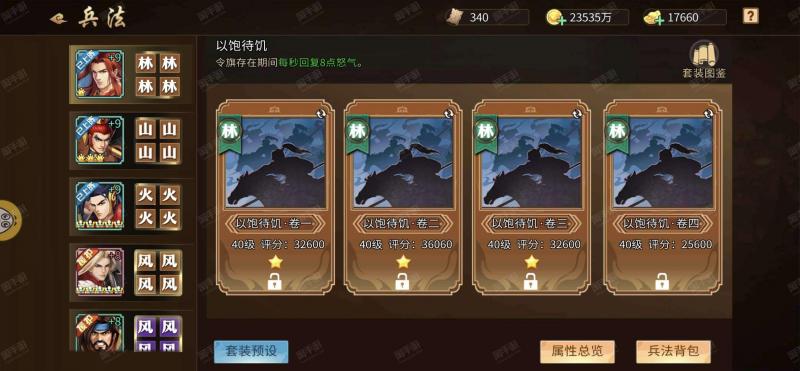
Task: Select the hero with 山 set
Action: coord(99,140)
